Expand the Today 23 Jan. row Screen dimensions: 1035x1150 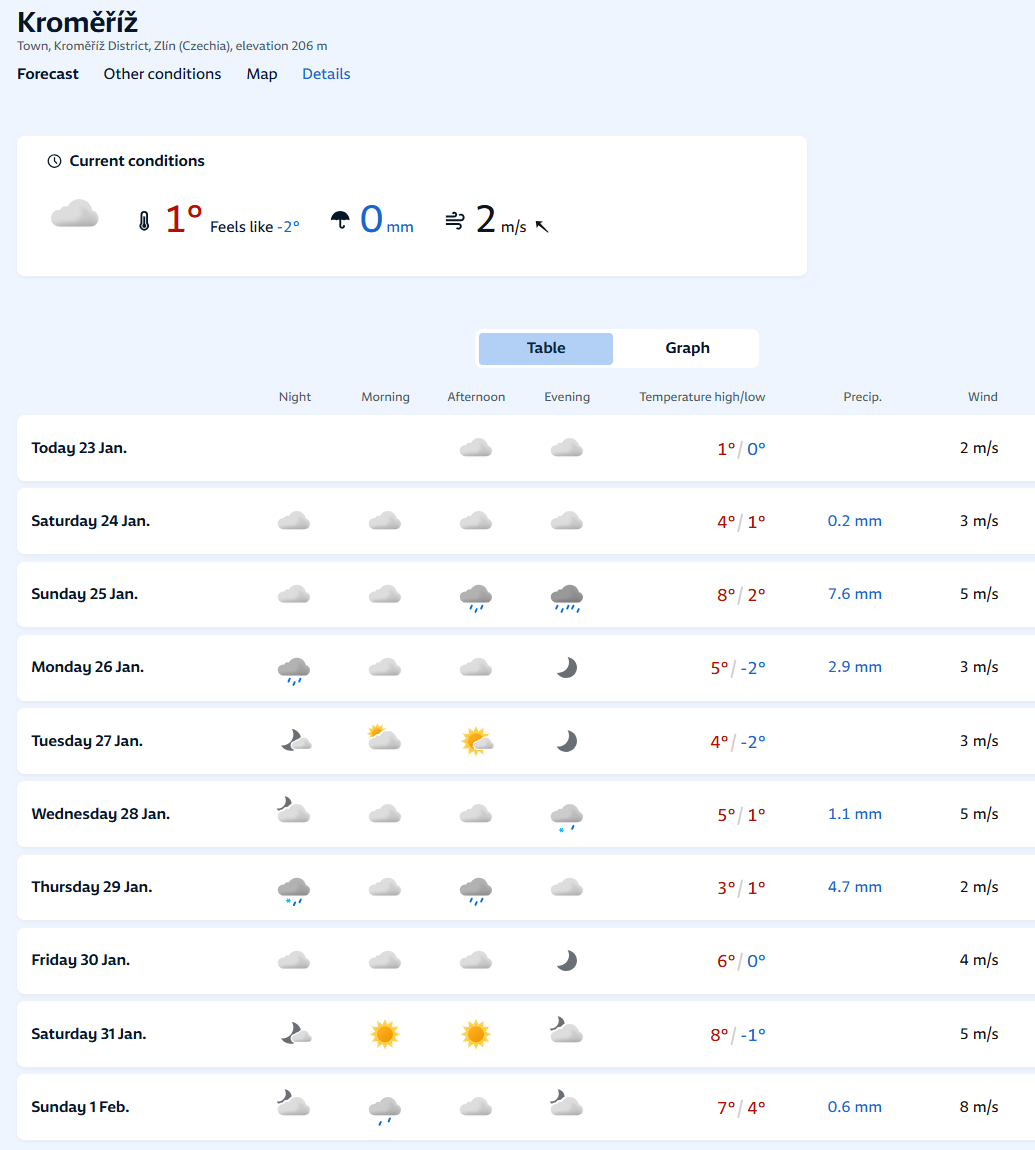click(x=79, y=448)
